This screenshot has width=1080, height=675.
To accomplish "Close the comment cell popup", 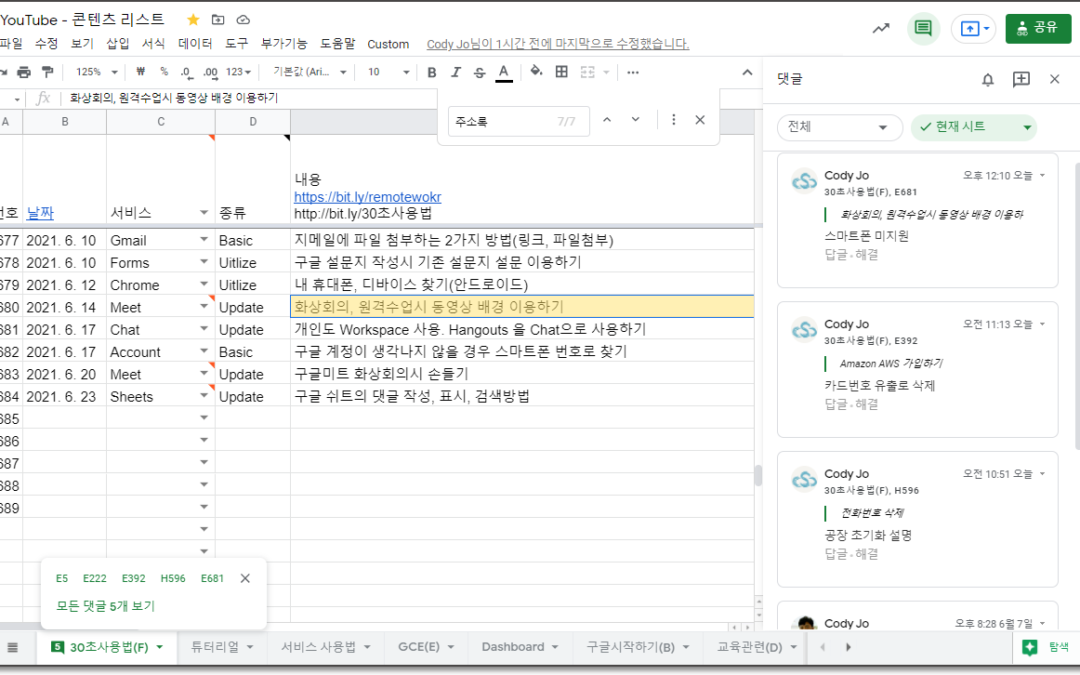I will [x=245, y=579].
